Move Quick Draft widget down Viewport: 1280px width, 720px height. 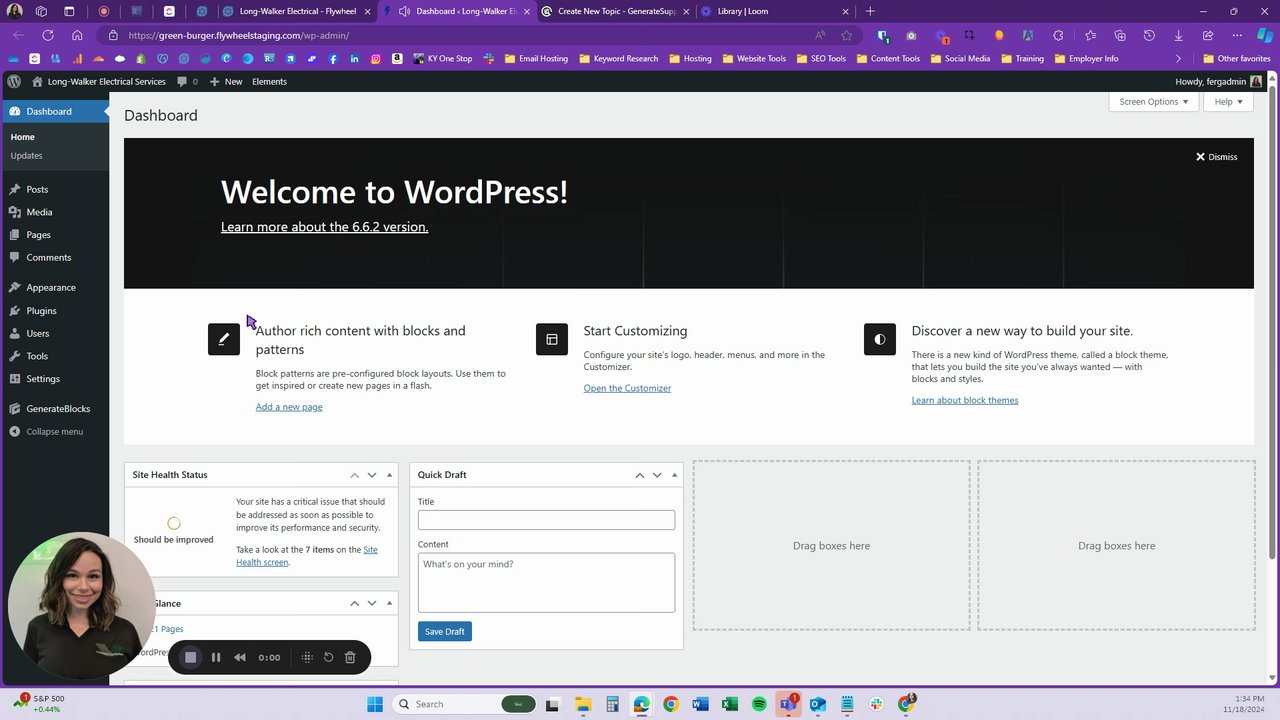pos(657,475)
